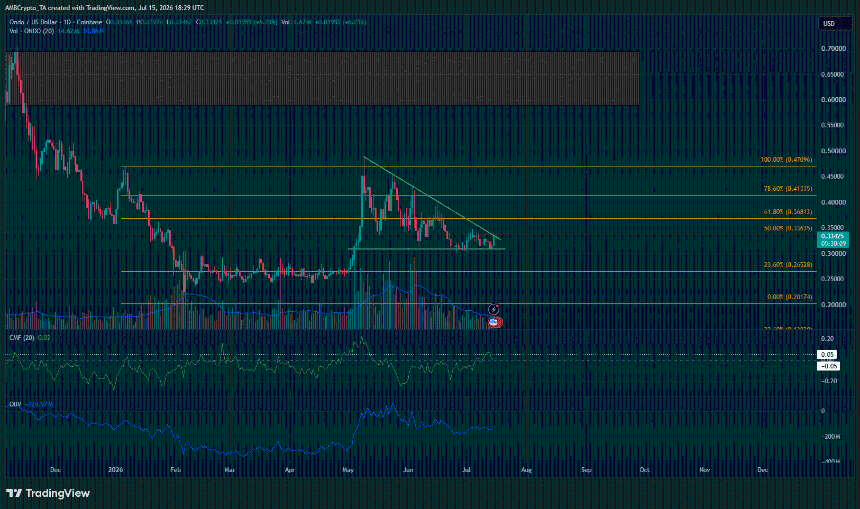Screen dimensions: 860x509
Task: Click the CMF -0.05 level tag
Action: click(x=828, y=366)
